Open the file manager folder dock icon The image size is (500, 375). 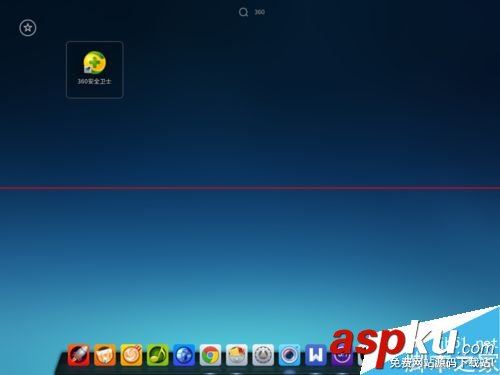pyautogui.click(x=237, y=355)
